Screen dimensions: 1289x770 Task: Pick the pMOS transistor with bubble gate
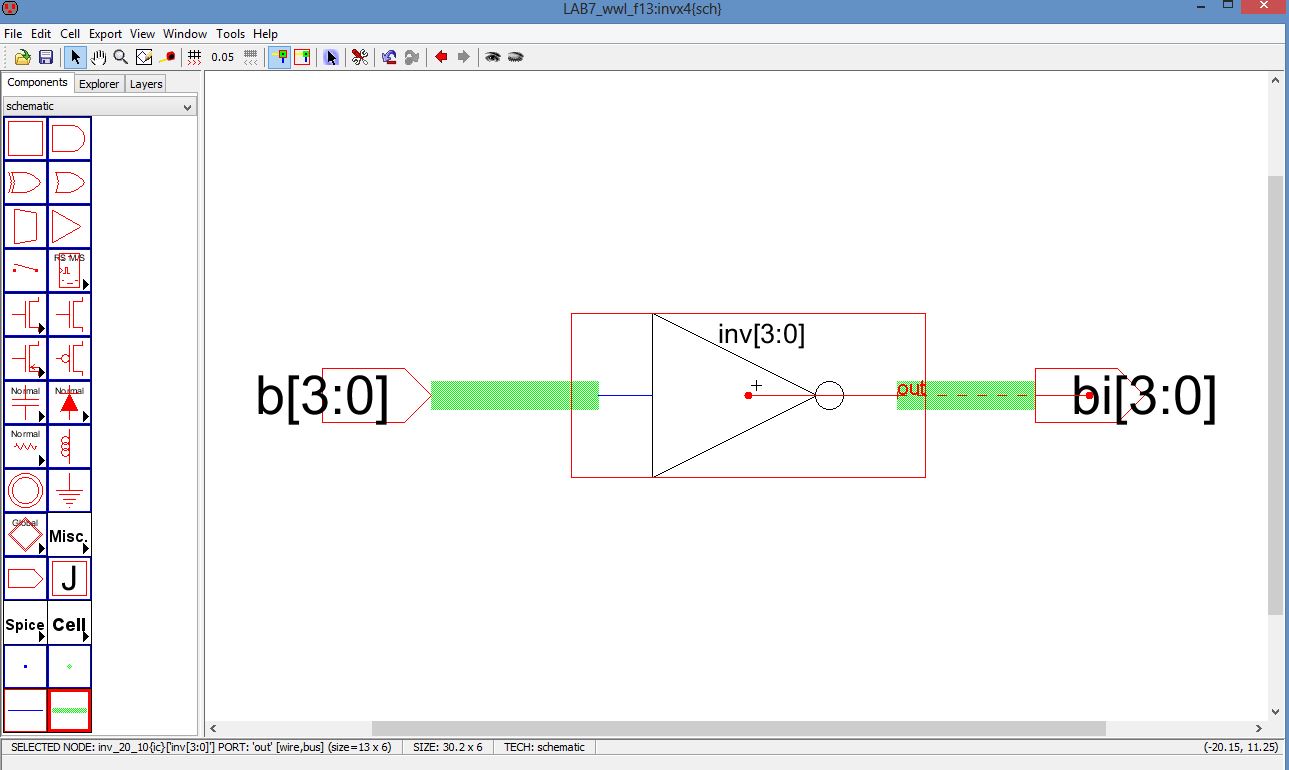[x=69, y=359]
